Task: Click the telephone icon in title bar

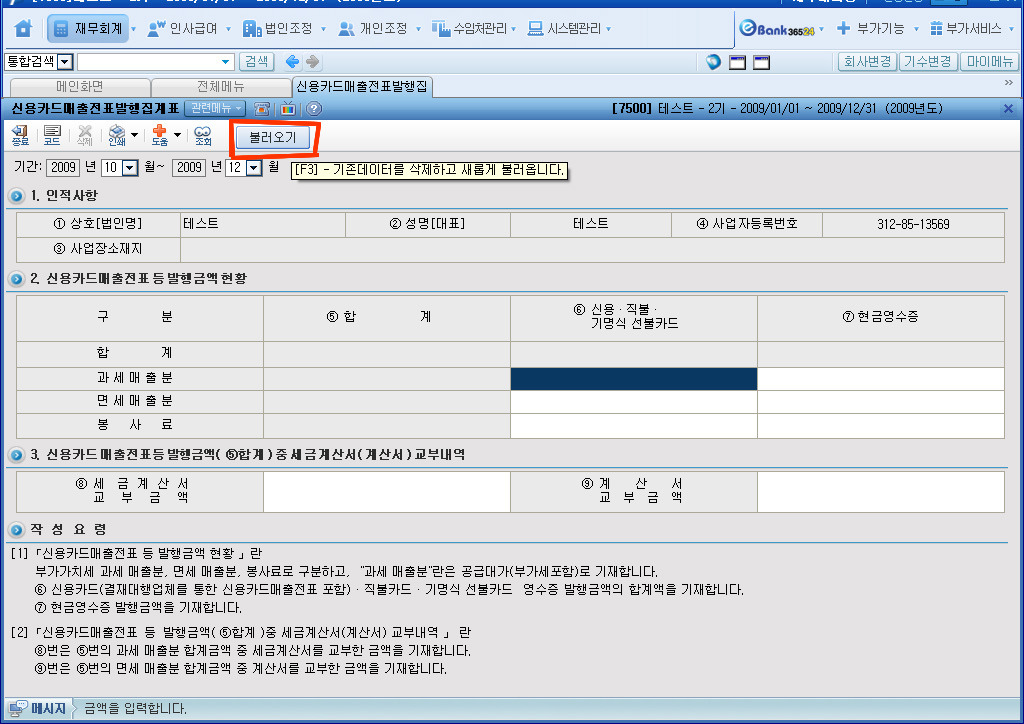Action: (x=262, y=109)
